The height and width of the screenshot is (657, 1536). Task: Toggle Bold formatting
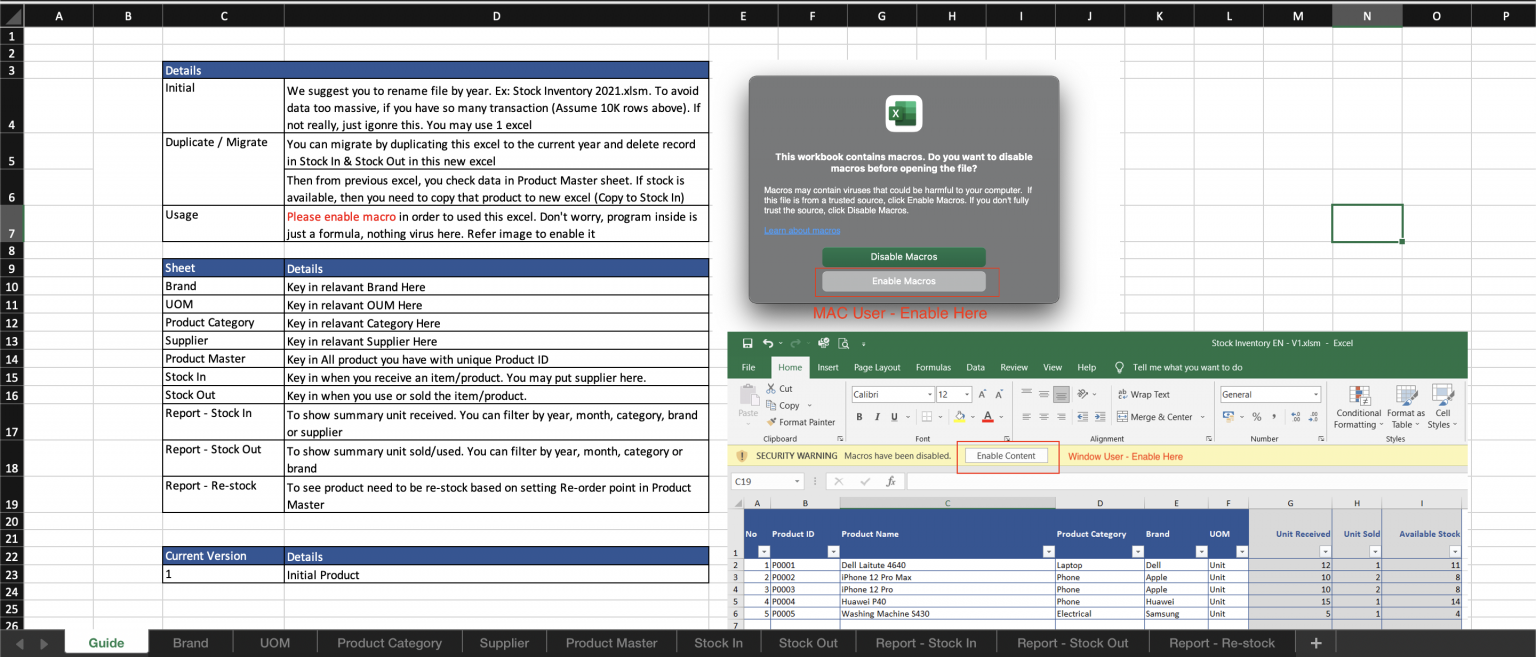click(860, 417)
